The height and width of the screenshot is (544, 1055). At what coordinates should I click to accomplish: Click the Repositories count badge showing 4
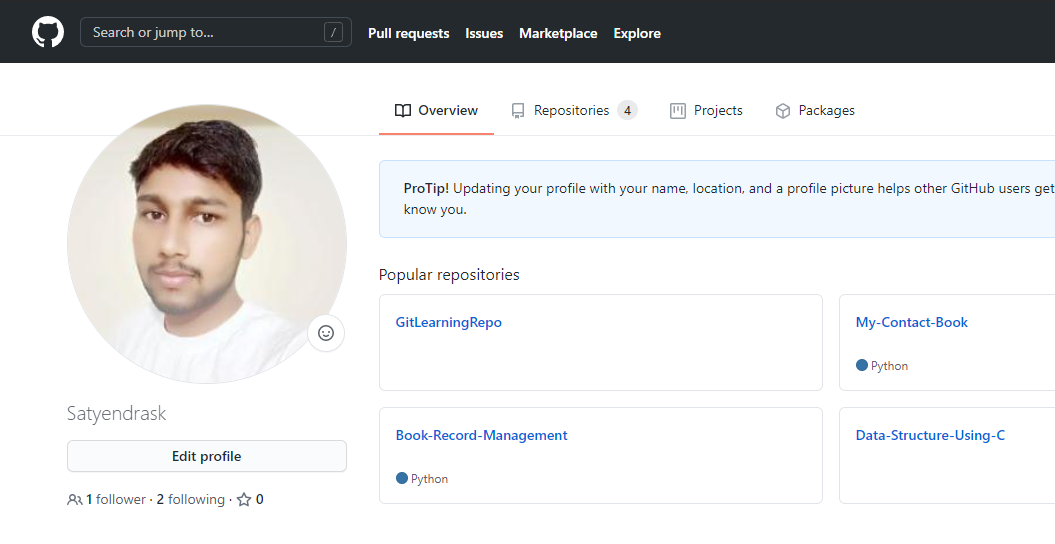coord(627,110)
